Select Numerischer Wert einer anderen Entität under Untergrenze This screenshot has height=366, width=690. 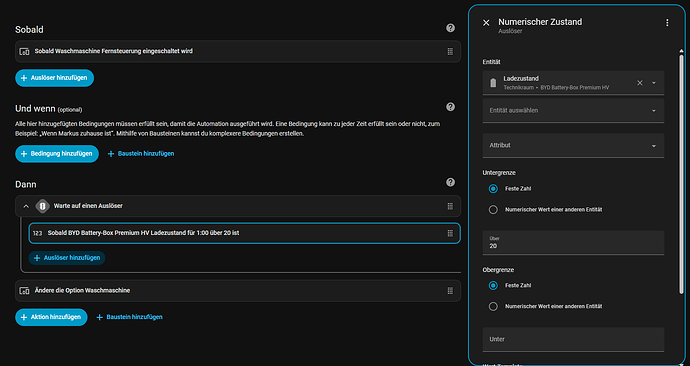pyautogui.click(x=493, y=210)
